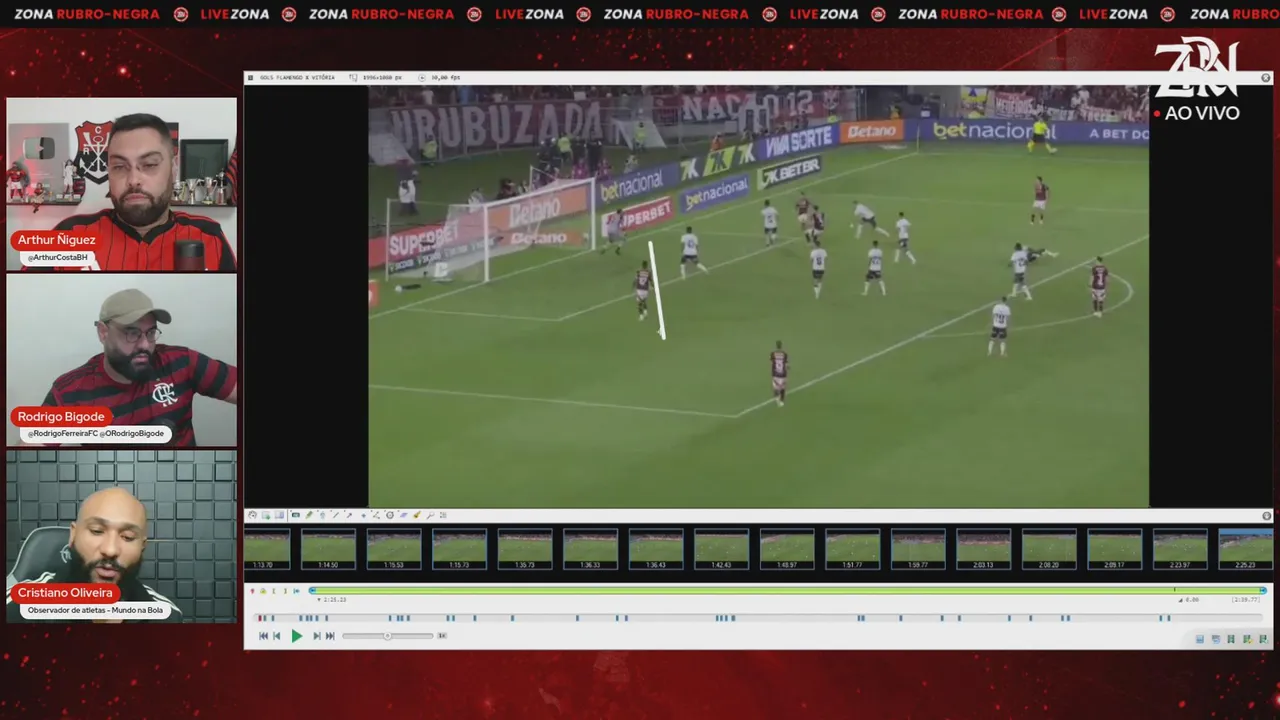Adjust the playback speed slider handle
This screenshot has width=1280, height=720.
[387, 636]
